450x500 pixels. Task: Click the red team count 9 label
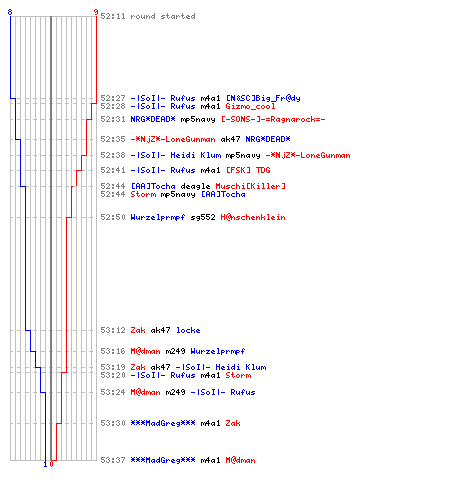(x=96, y=12)
